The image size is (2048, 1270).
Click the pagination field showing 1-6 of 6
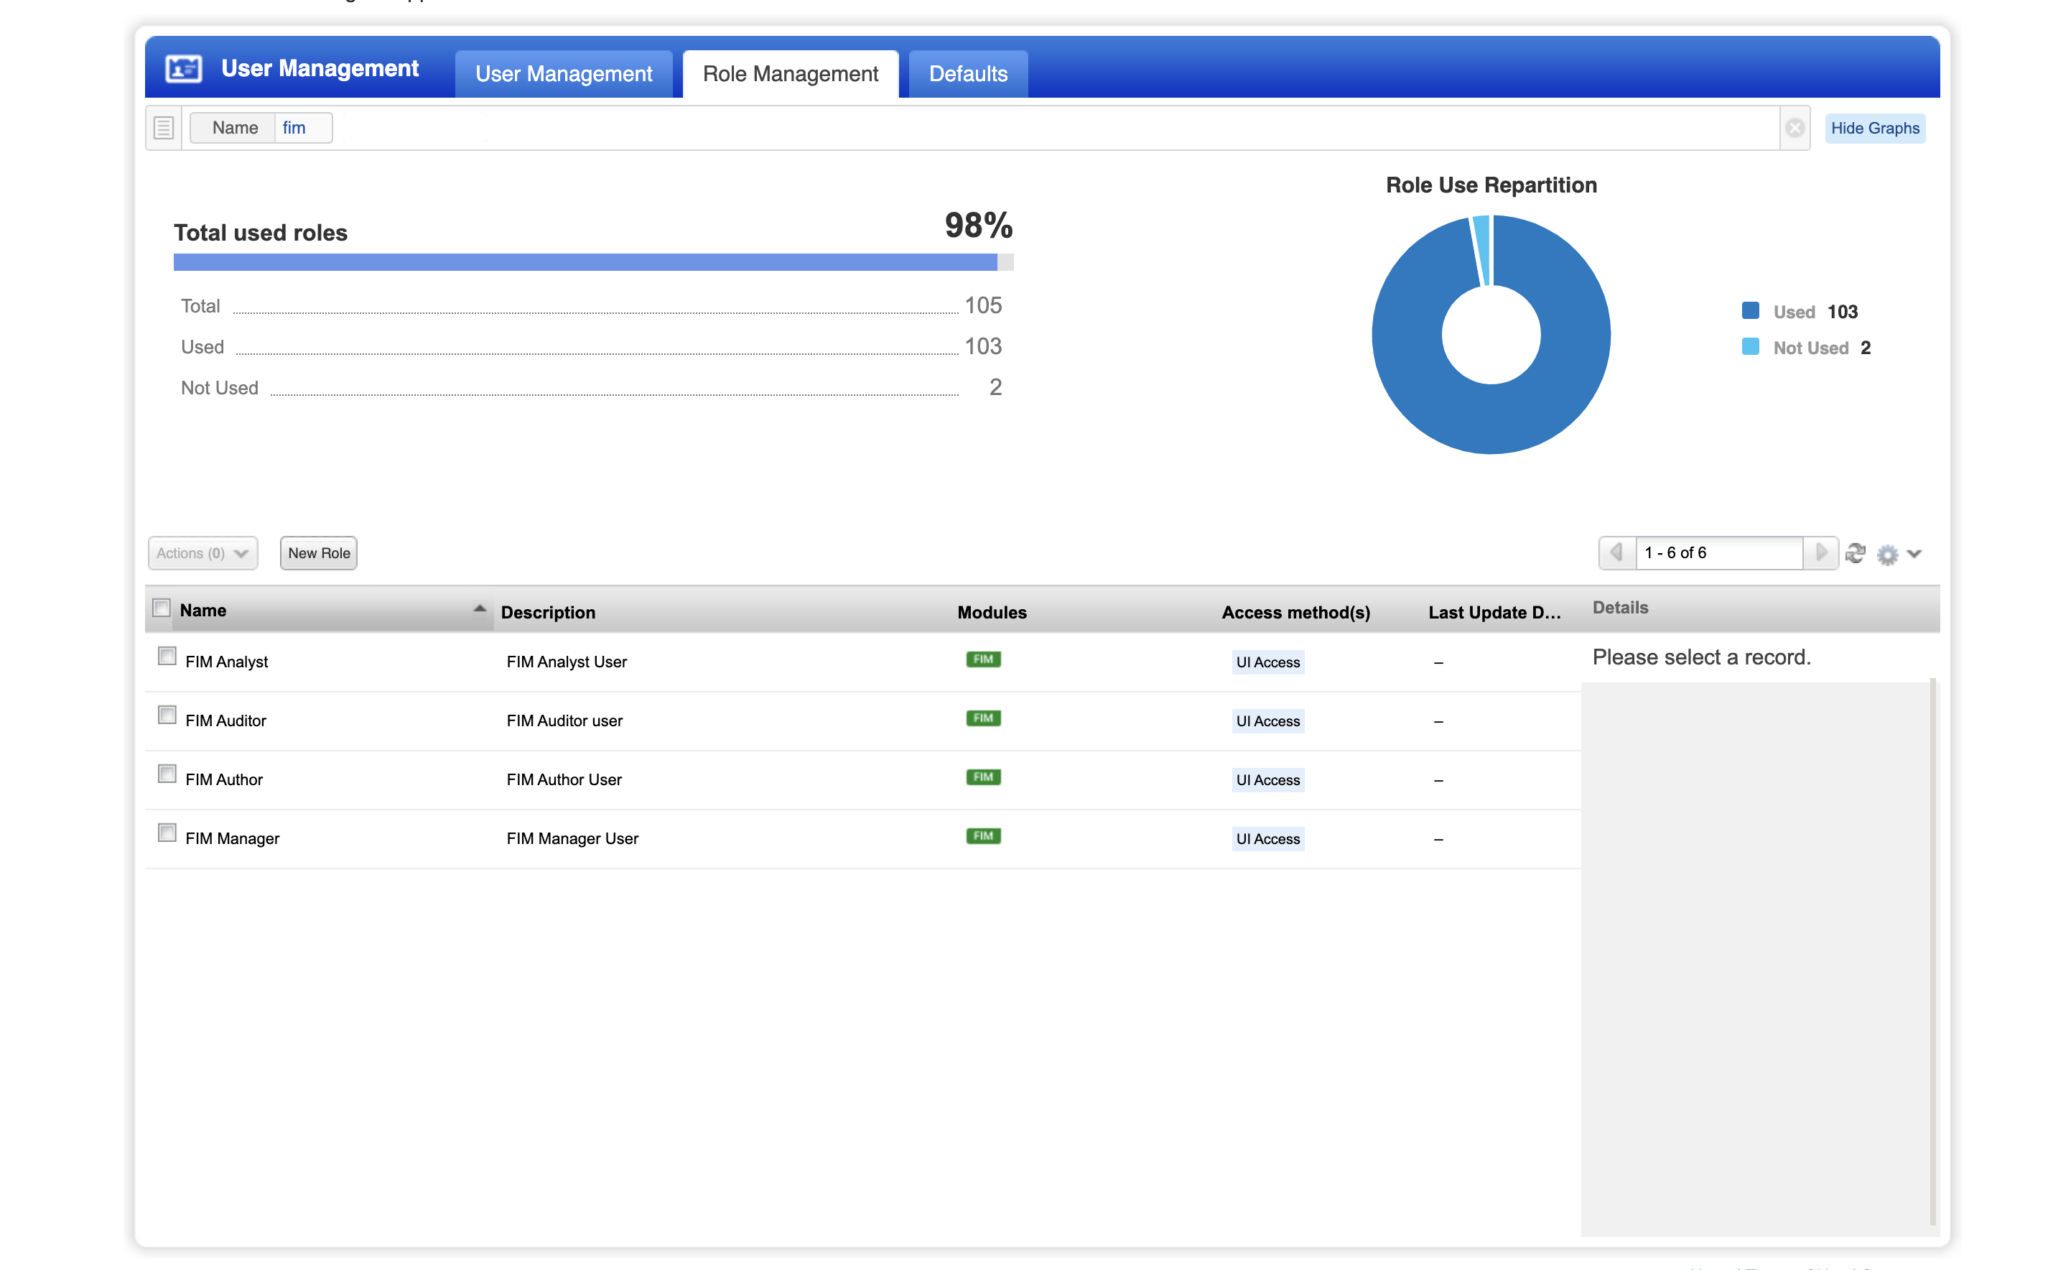(x=1718, y=553)
